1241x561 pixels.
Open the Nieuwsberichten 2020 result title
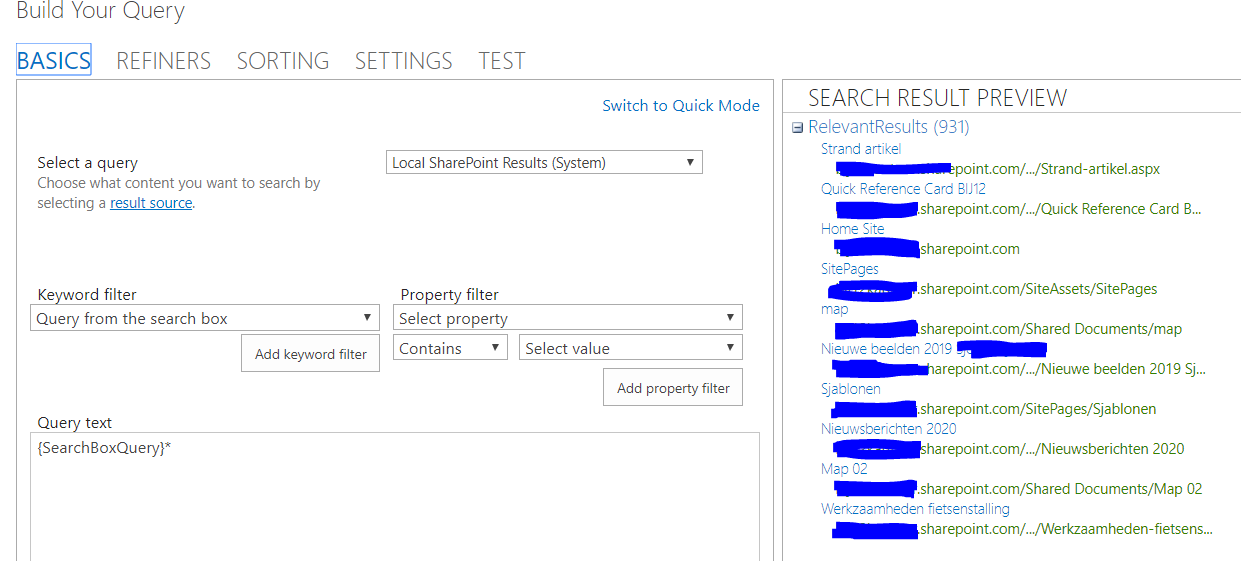click(889, 429)
